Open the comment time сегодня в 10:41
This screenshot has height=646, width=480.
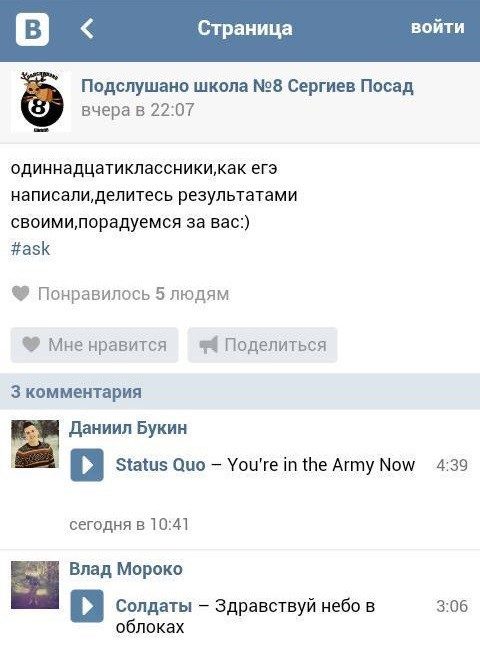pyautogui.click(x=129, y=524)
